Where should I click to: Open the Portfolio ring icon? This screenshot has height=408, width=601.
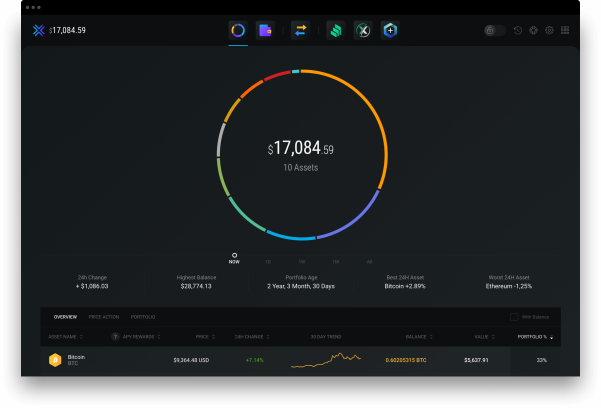tap(238, 30)
